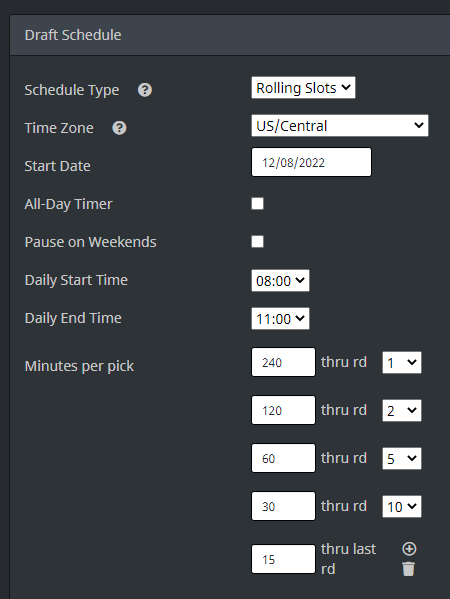Viewport: 450px width, 599px height.
Task: Open the Schedule Type dropdown
Action: pyautogui.click(x=303, y=88)
